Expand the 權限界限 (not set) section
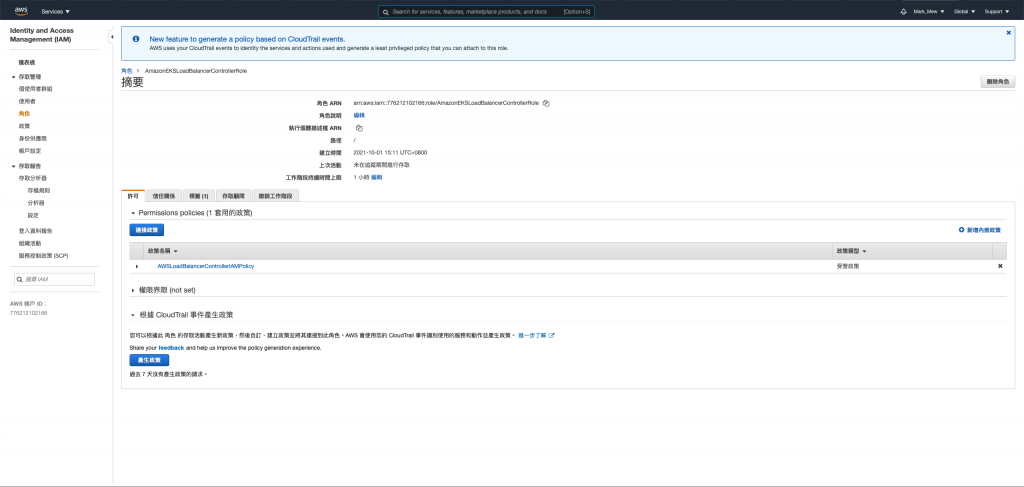 (x=133, y=290)
